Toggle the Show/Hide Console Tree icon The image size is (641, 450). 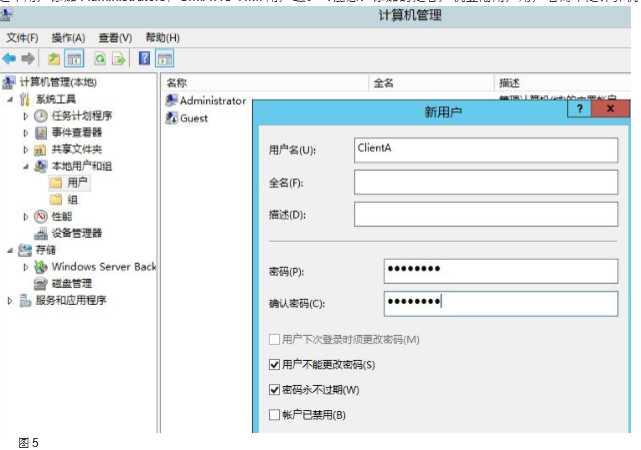(x=74, y=58)
